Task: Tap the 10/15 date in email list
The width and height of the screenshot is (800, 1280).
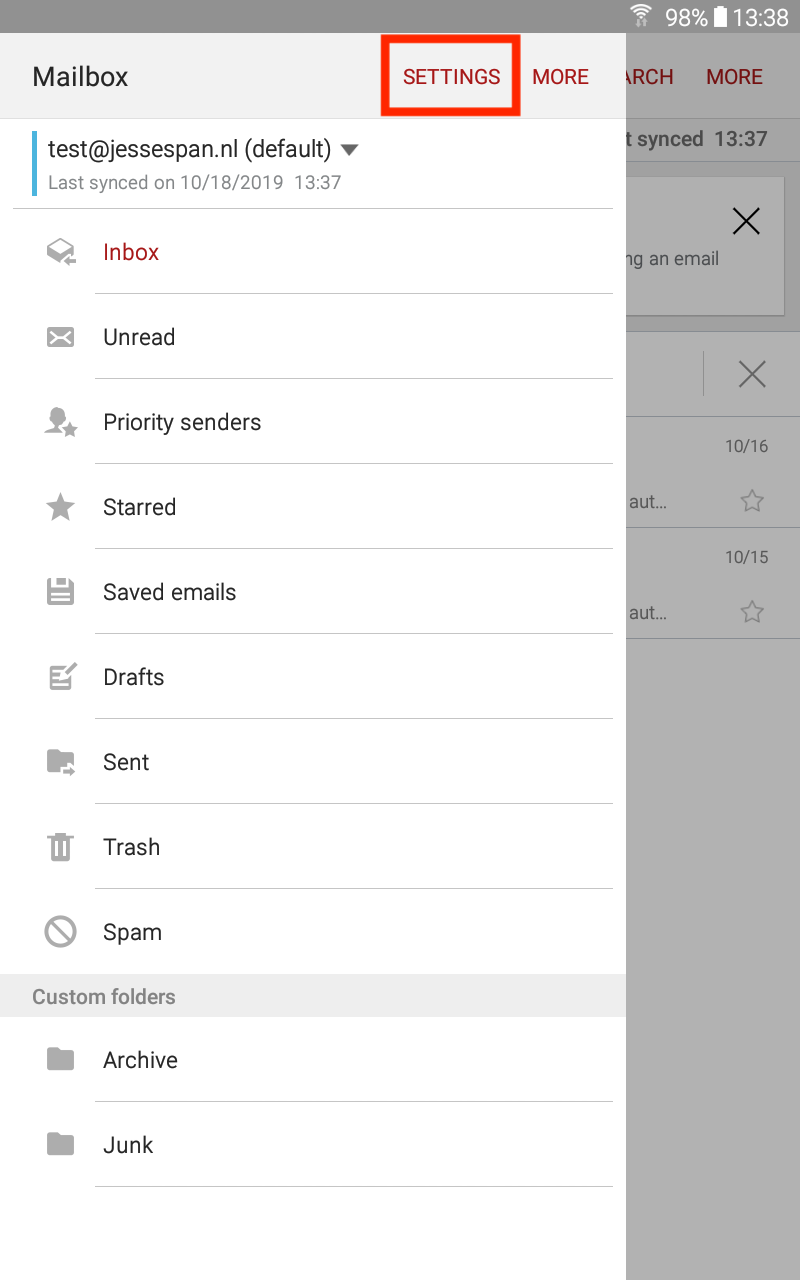Action: click(747, 557)
